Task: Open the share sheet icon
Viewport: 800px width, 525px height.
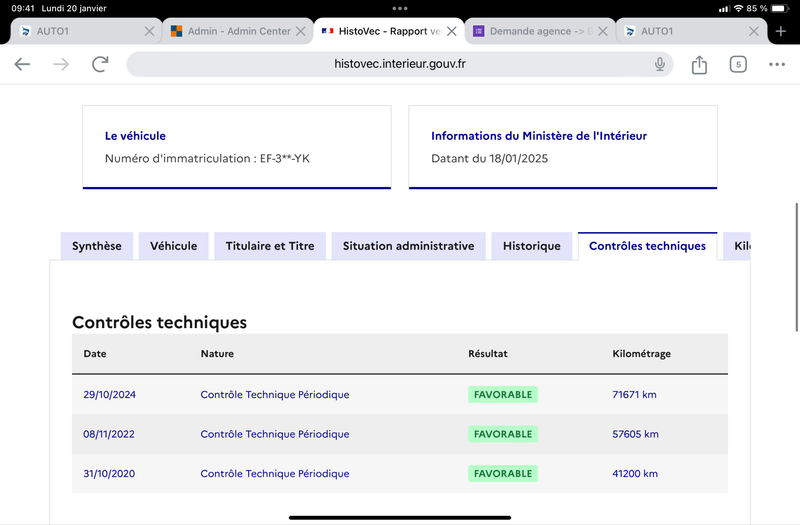Action: [699, 64]
